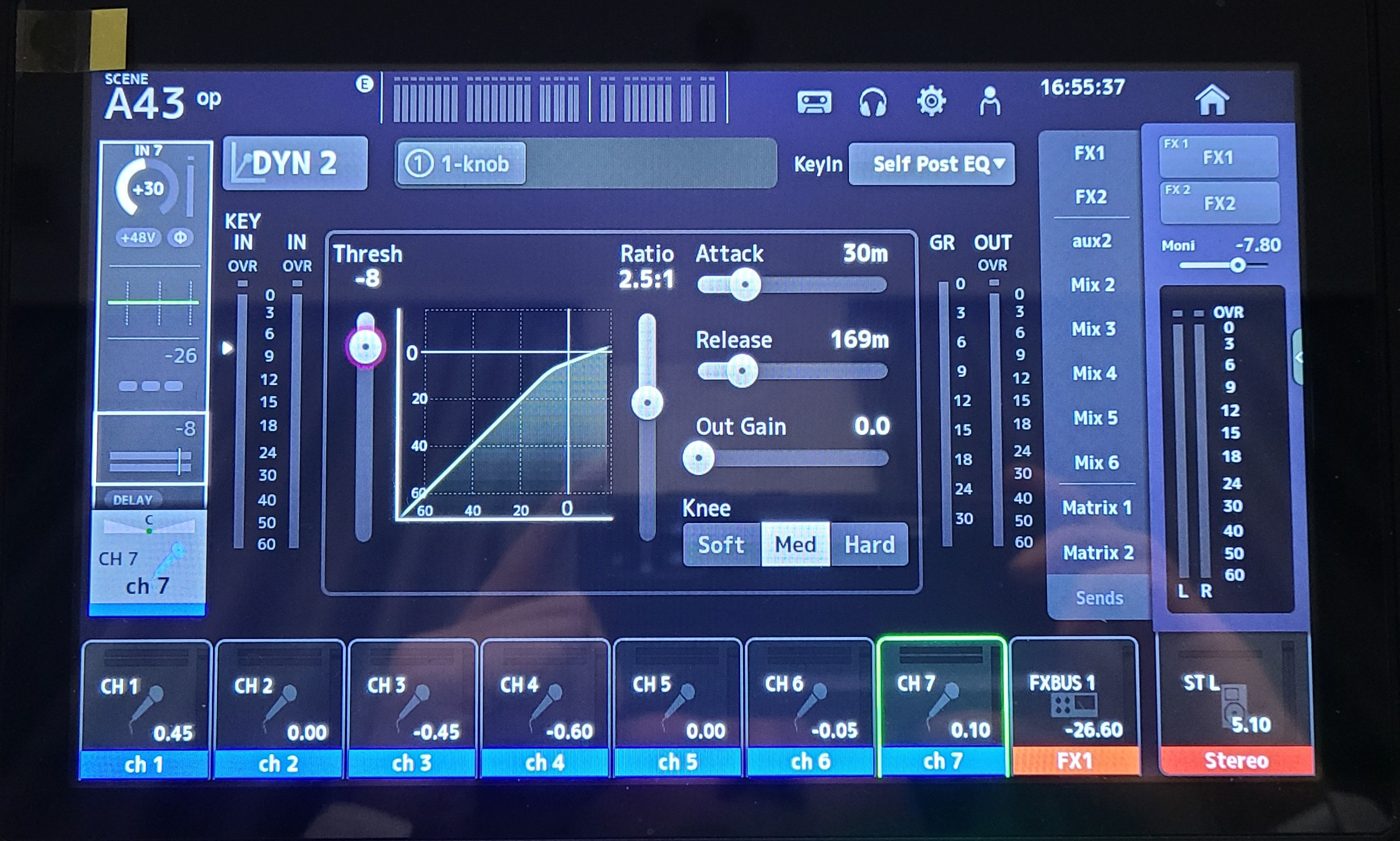This screenshot has width=1400, height=841.
Task: Select the CH 2 microphone channel strip
Action: point(279,709)
